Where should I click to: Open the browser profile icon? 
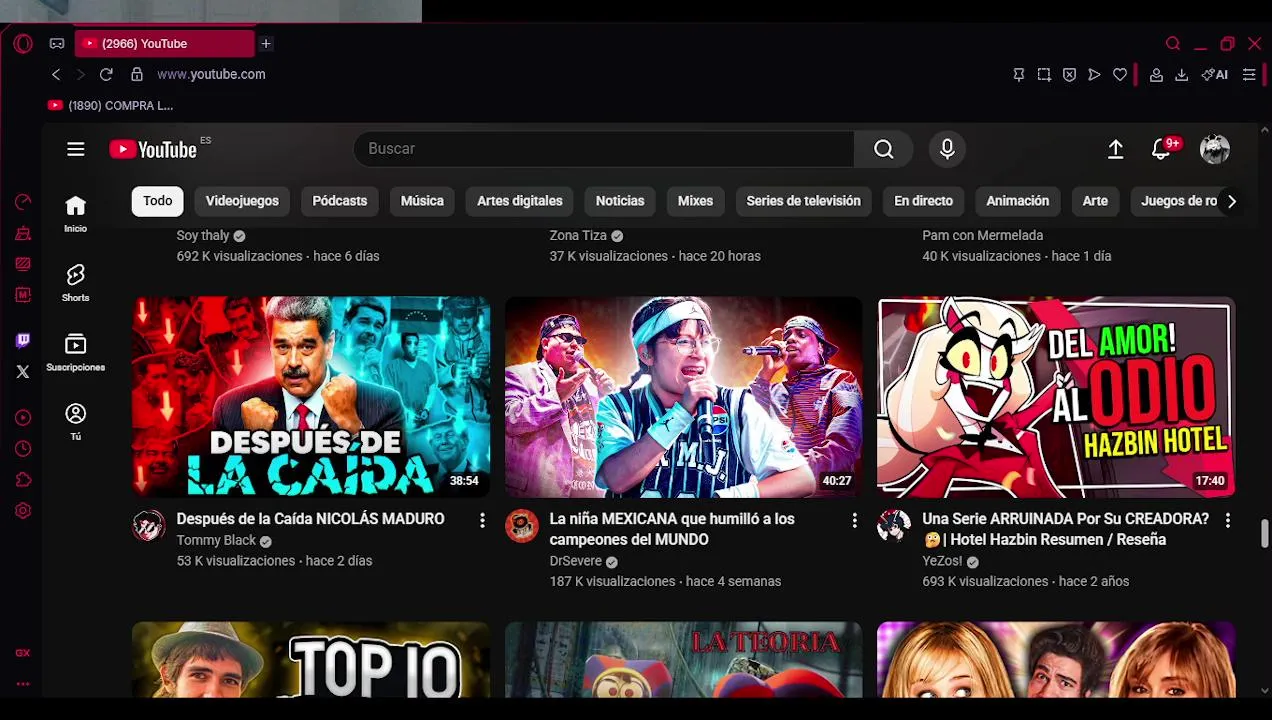pos(1156,75)
